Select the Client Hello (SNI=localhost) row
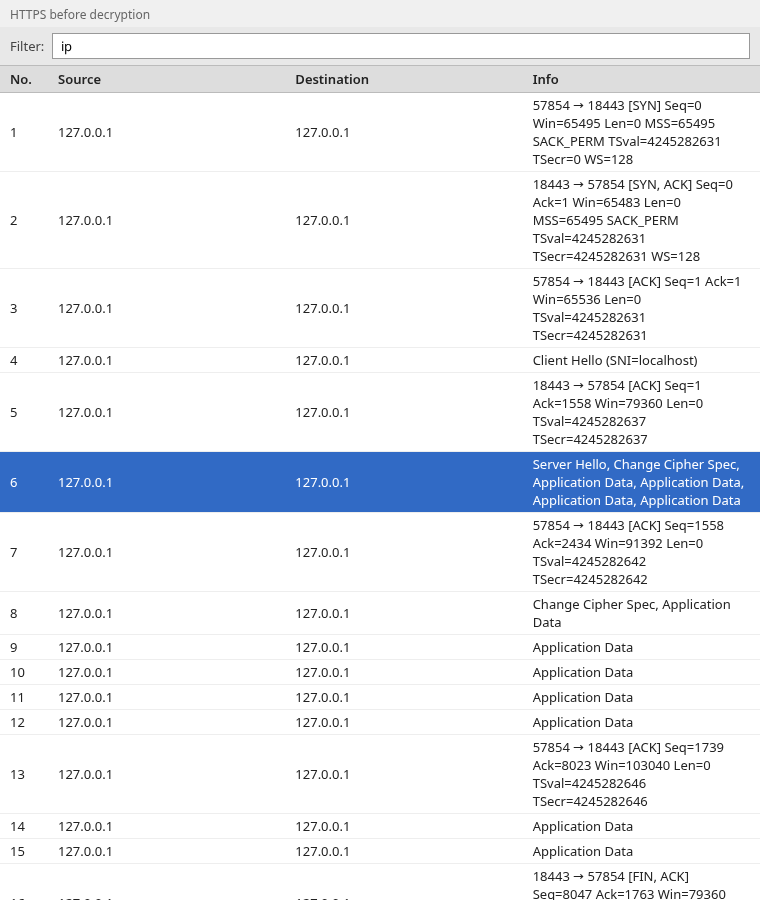The width and height of the screenshot is (760, 900). click(380, 360)
